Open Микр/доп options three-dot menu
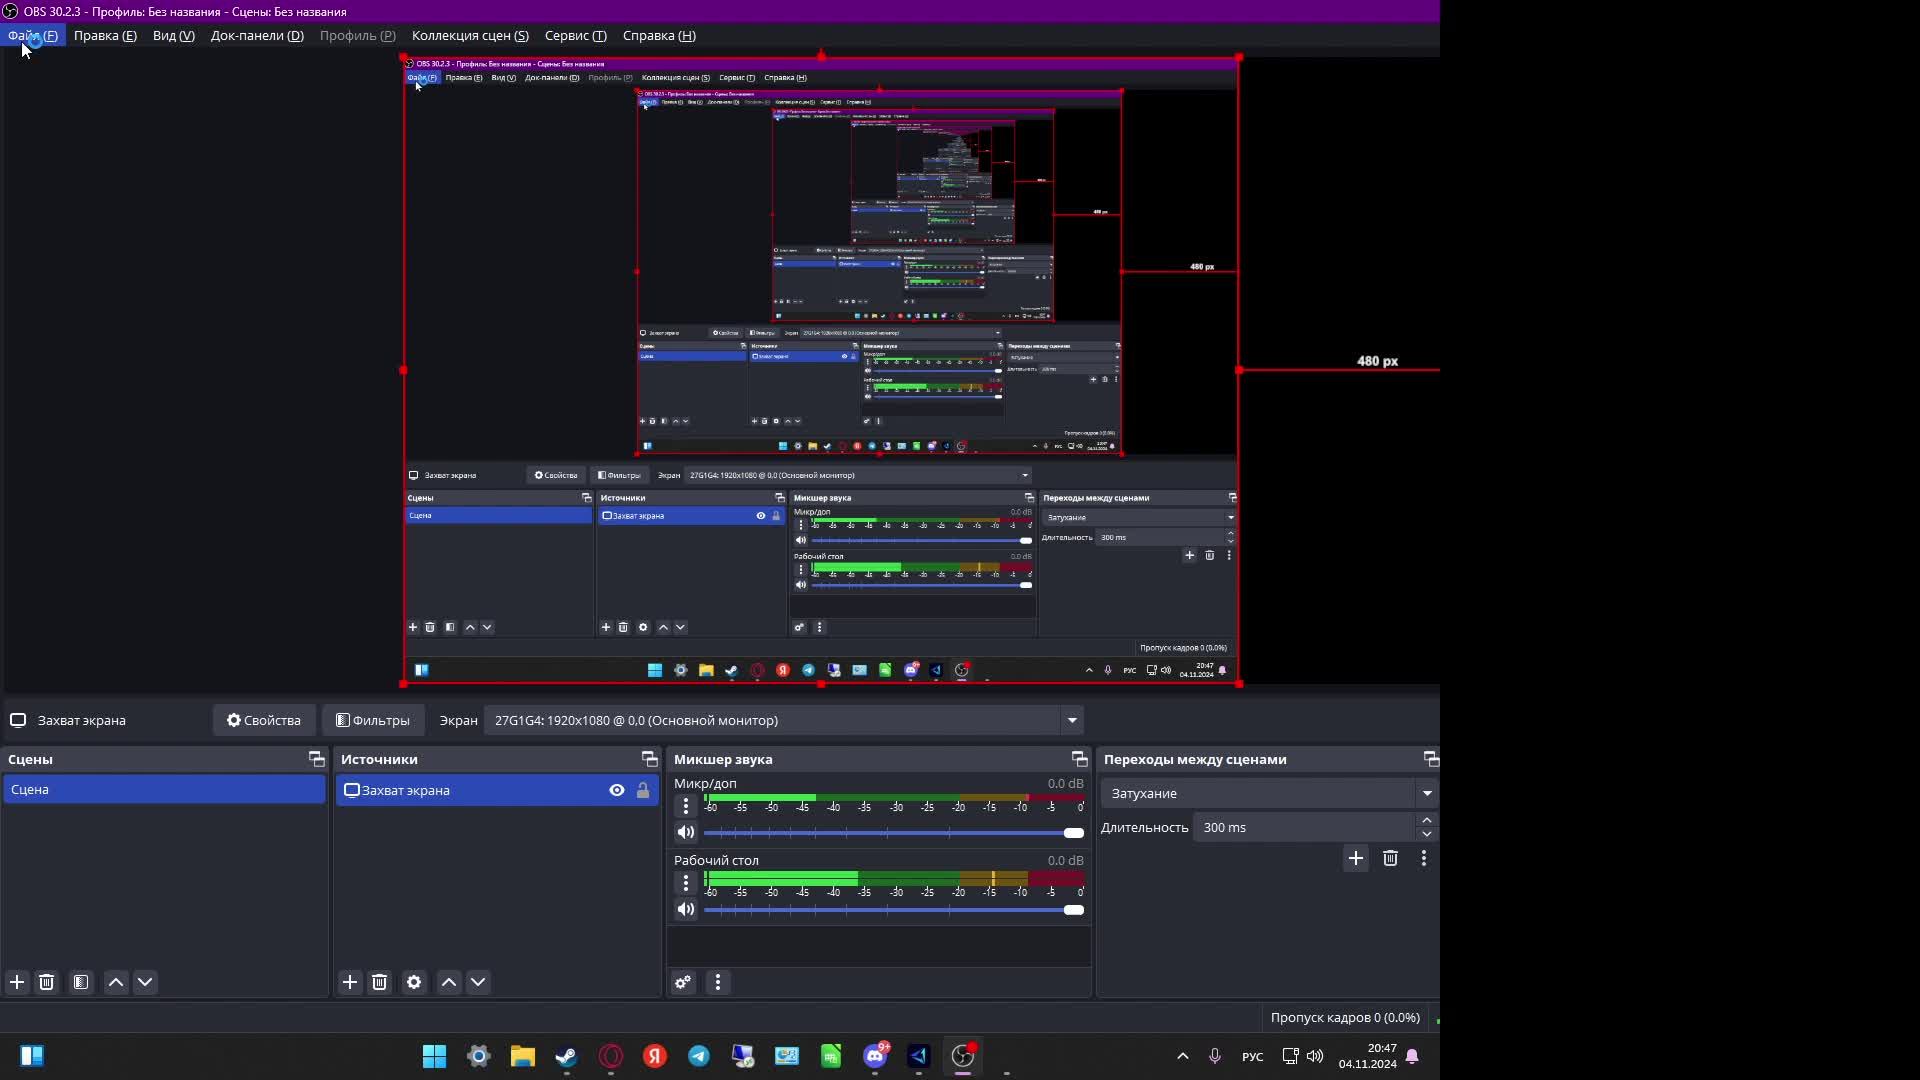This screenshot has height=1080, width=1920. click(686, 806)
